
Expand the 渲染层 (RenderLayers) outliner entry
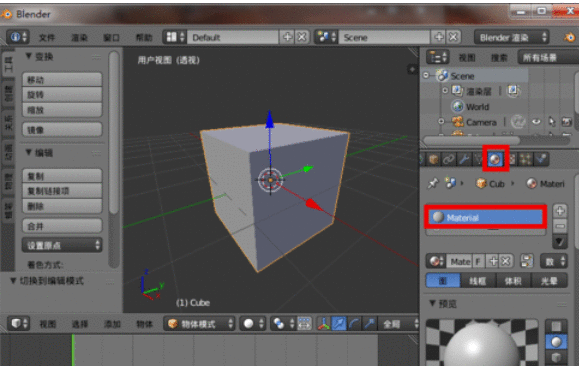tap(445, 90)
